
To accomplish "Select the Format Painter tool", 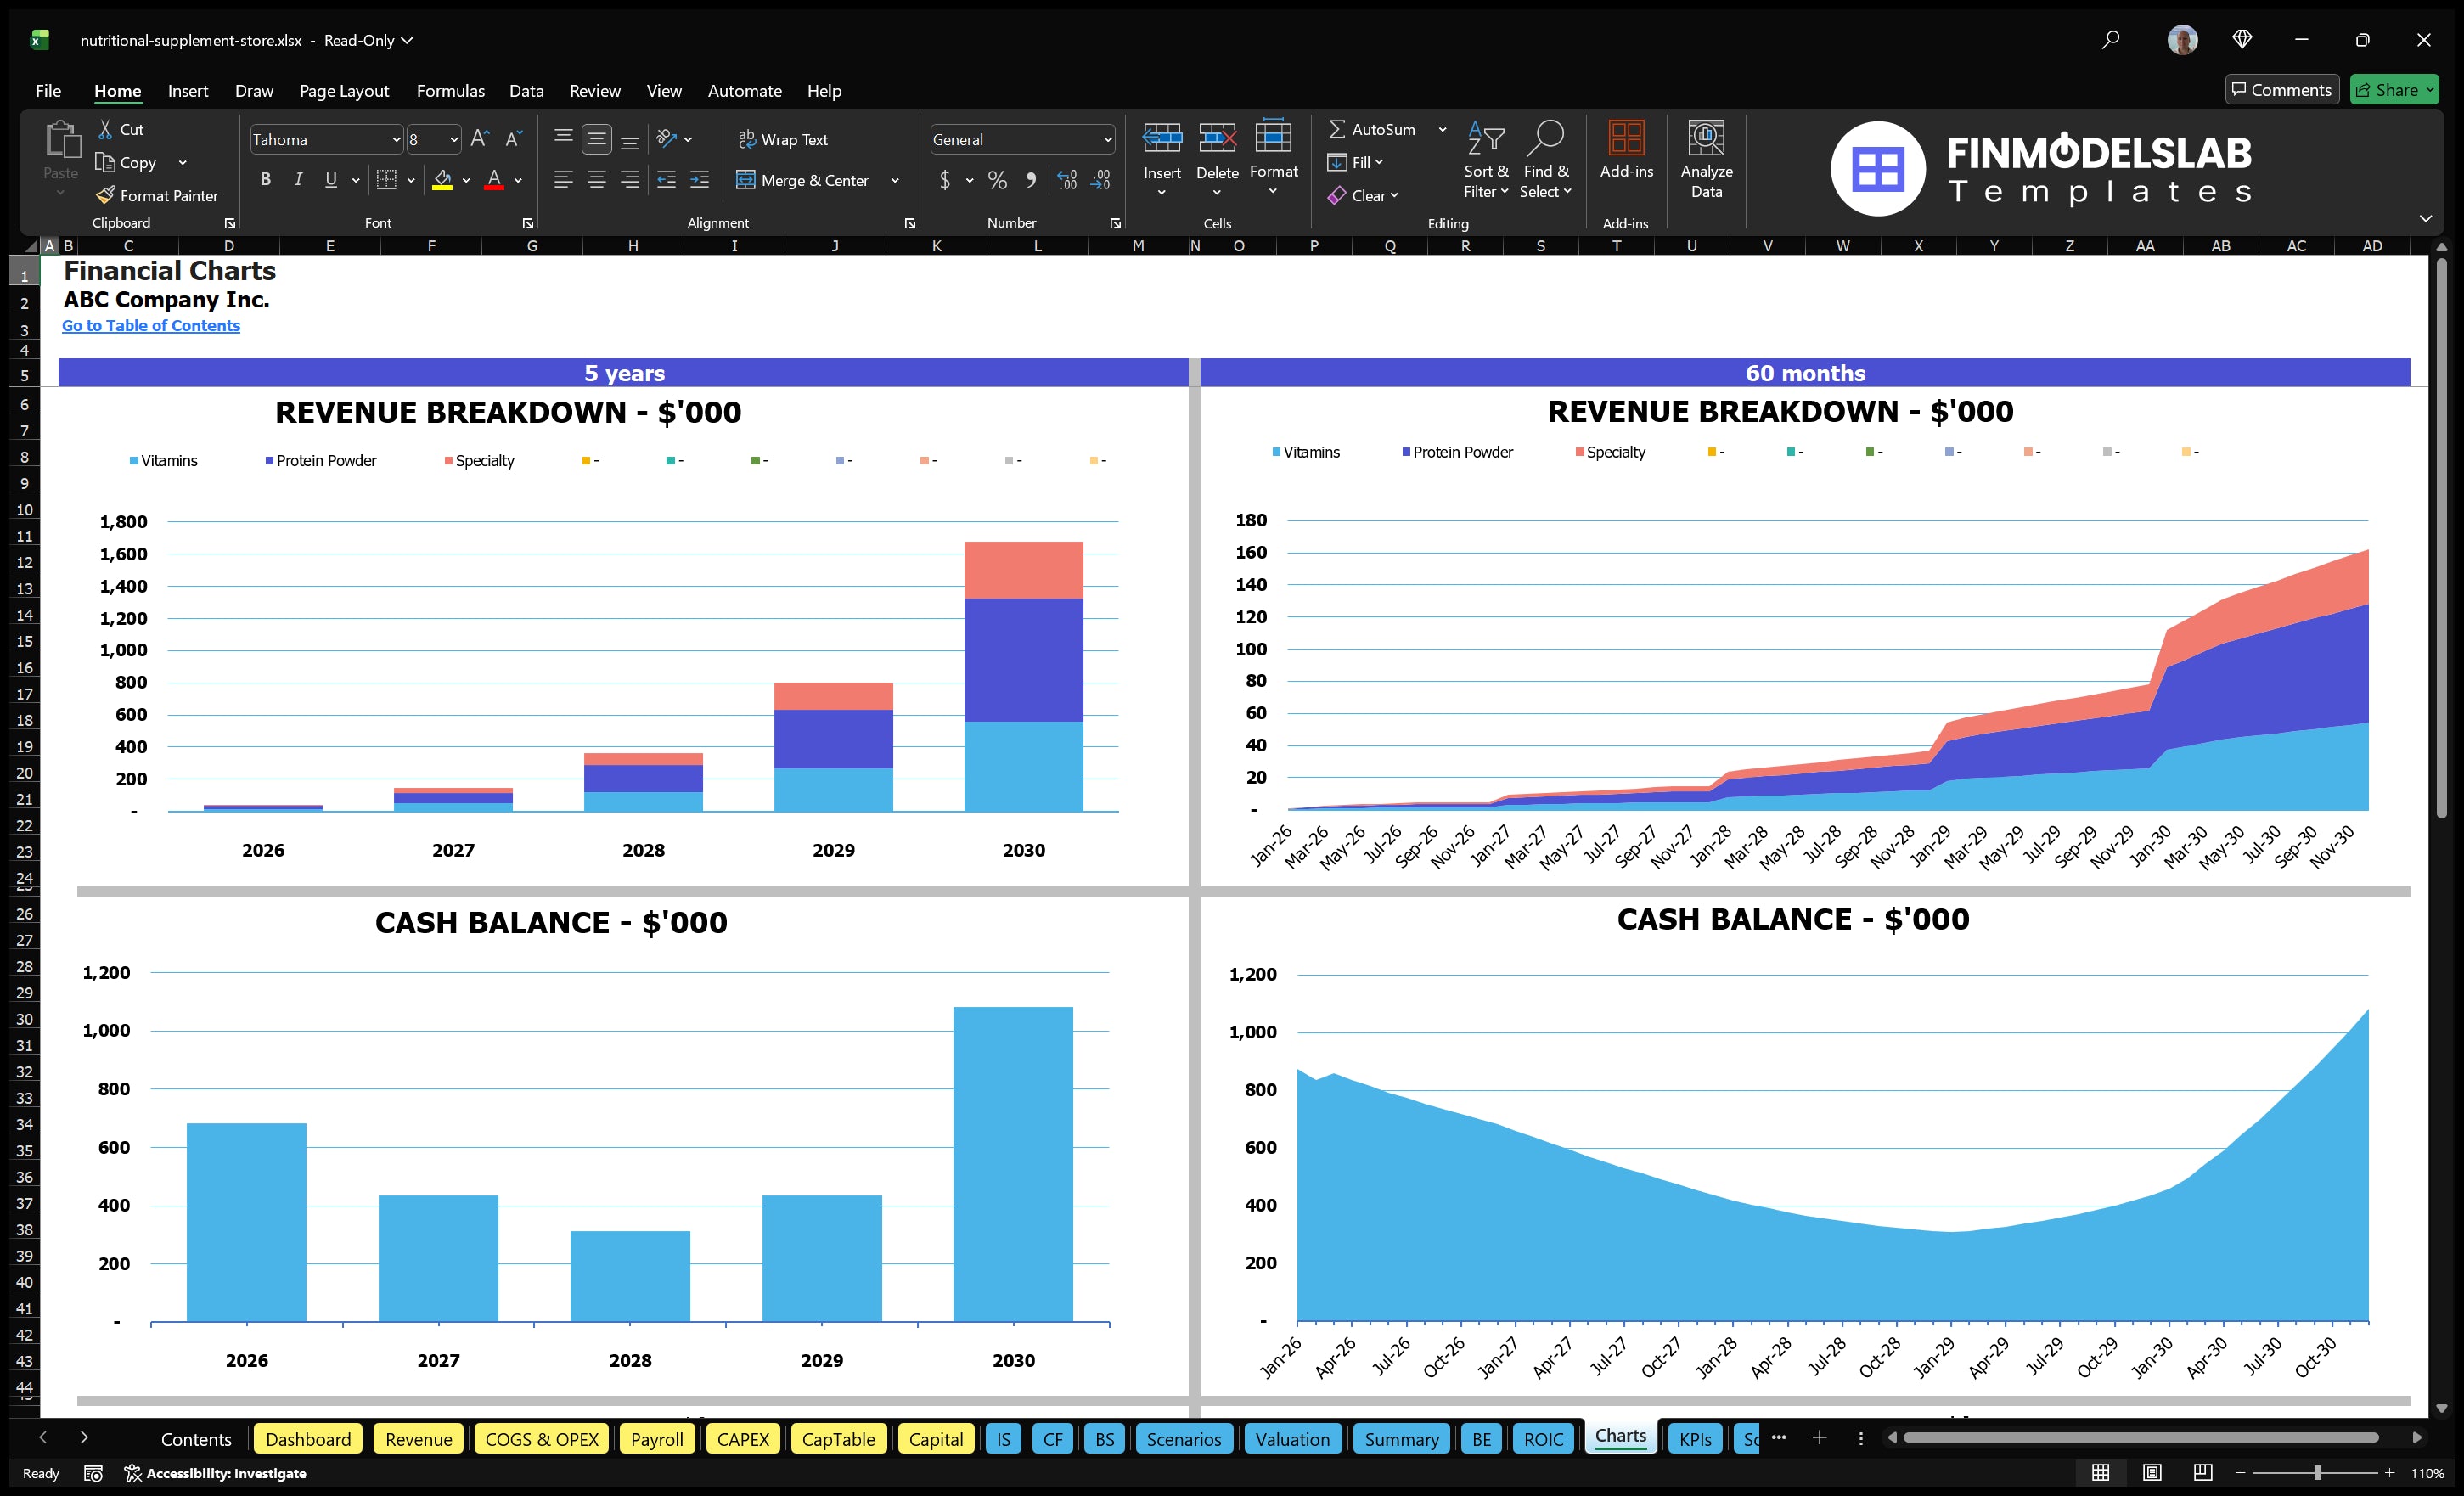I will pyautogui.click(x=157, y=195).
